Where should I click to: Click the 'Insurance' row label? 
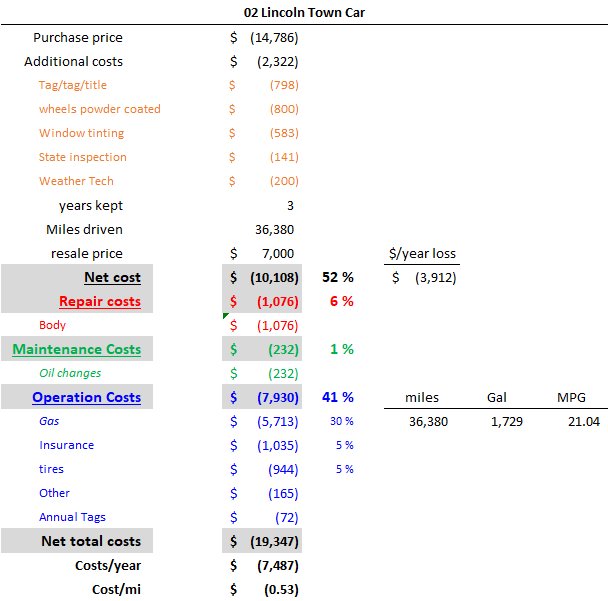point(66,445)
